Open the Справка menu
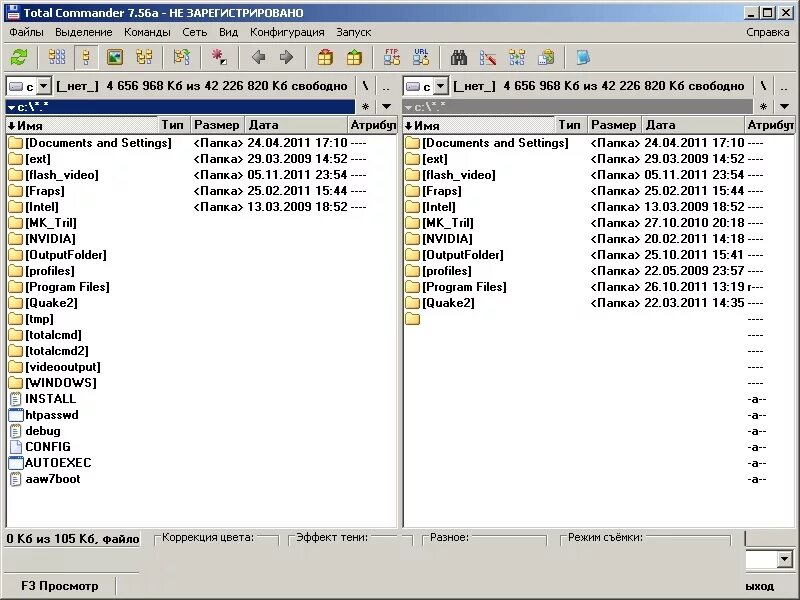The width and height of the screenshot is (800, 600). click(x=767, y=32)
